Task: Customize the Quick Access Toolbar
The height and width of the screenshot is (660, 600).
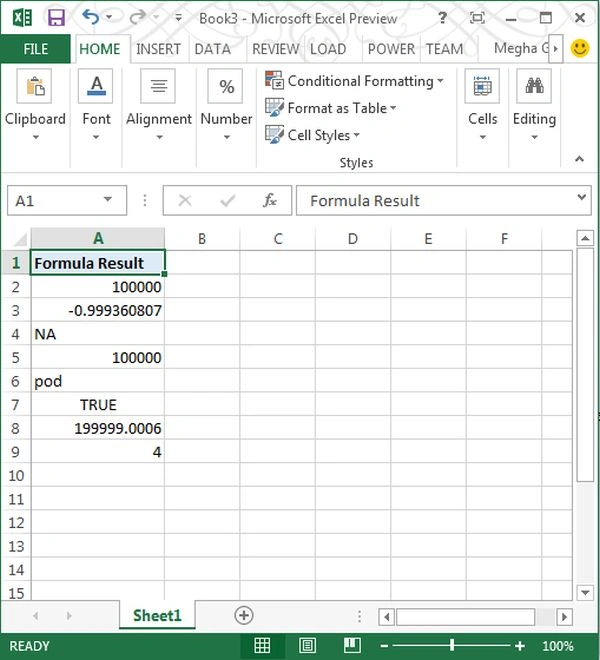Action: click(x=179, y=18)
